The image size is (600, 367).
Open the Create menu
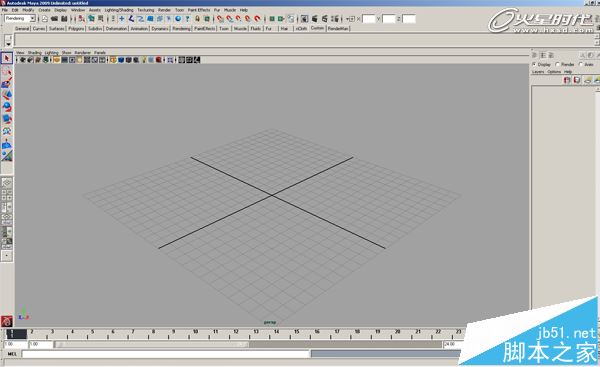coord(44,10)
